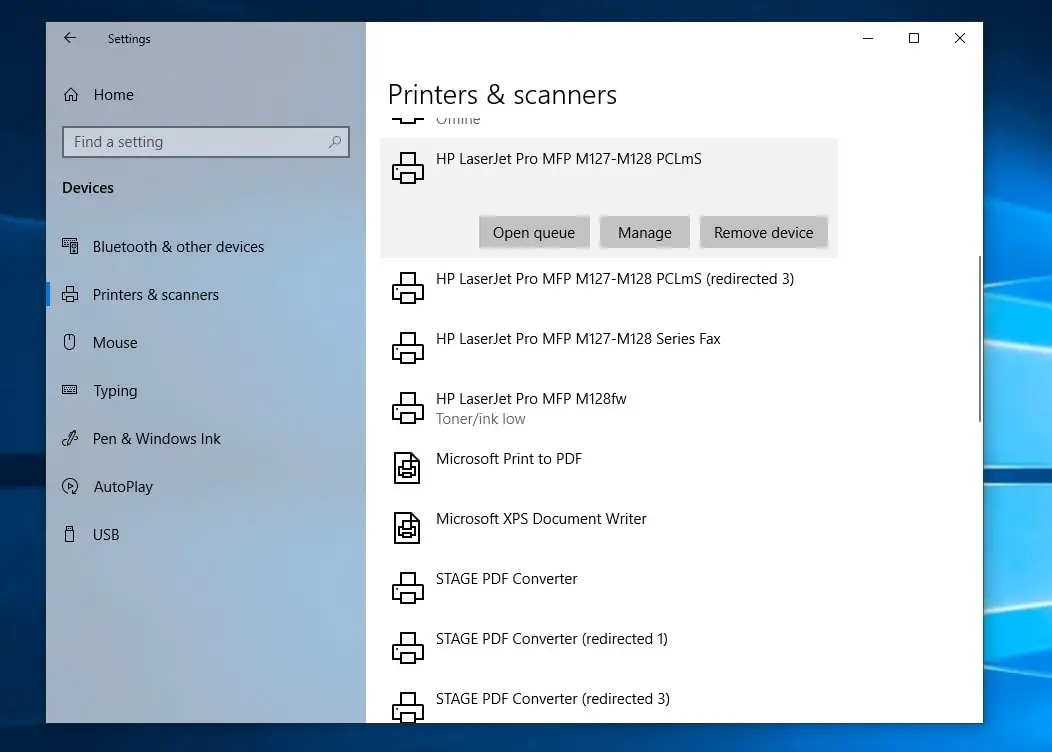
Task: Open queue for HP LaserJet PCLmS
Action: pyautogui.click(x=534, y=232)
